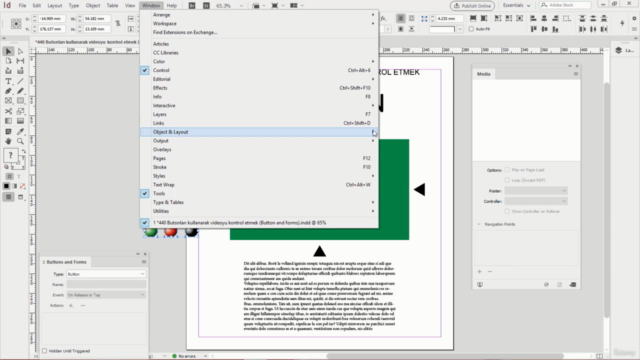
Task: Select the Gradient Feather tool
Action: pos(20,121)
